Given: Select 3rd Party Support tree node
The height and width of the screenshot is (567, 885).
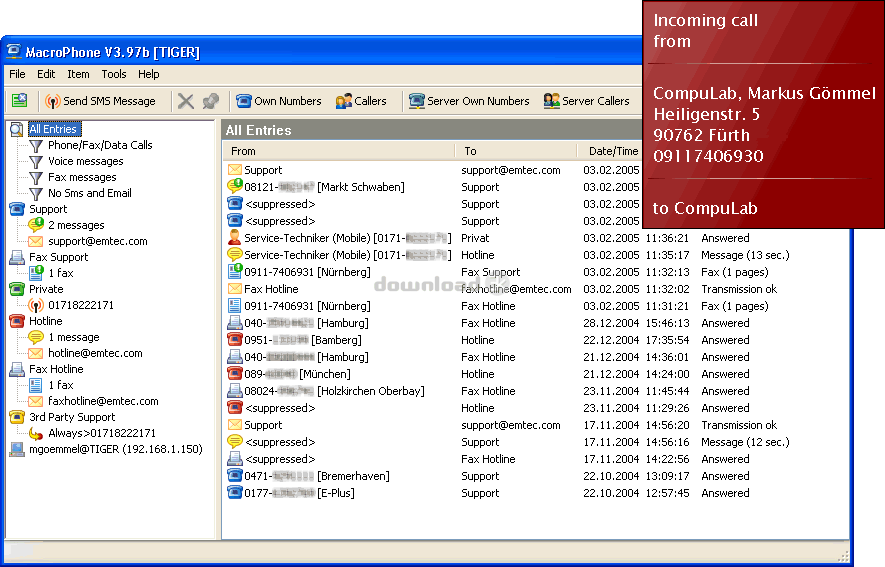Looking at the screenshot, I should [x=71, y=417].
